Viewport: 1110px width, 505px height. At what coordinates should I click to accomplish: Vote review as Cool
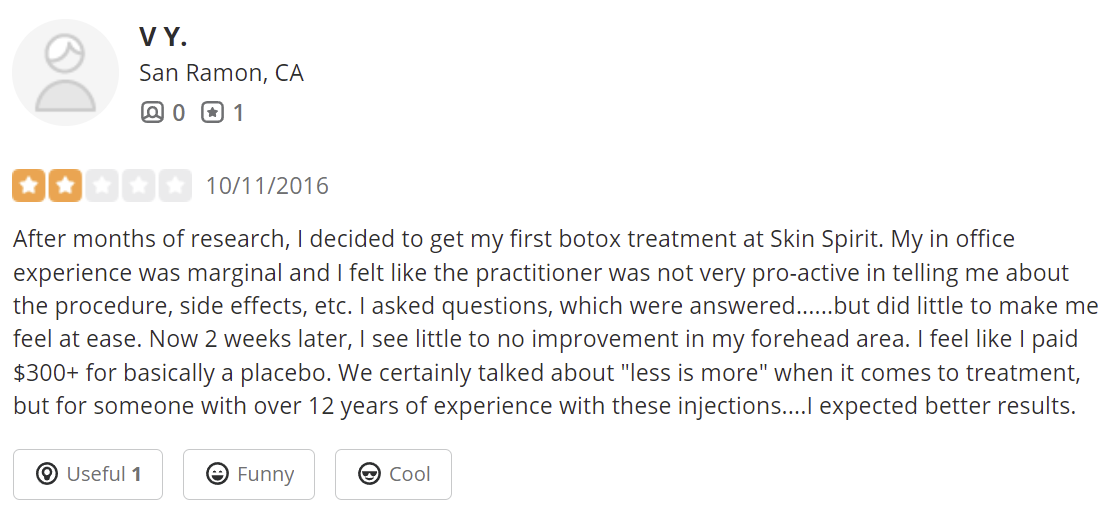[x=393, y=474]
